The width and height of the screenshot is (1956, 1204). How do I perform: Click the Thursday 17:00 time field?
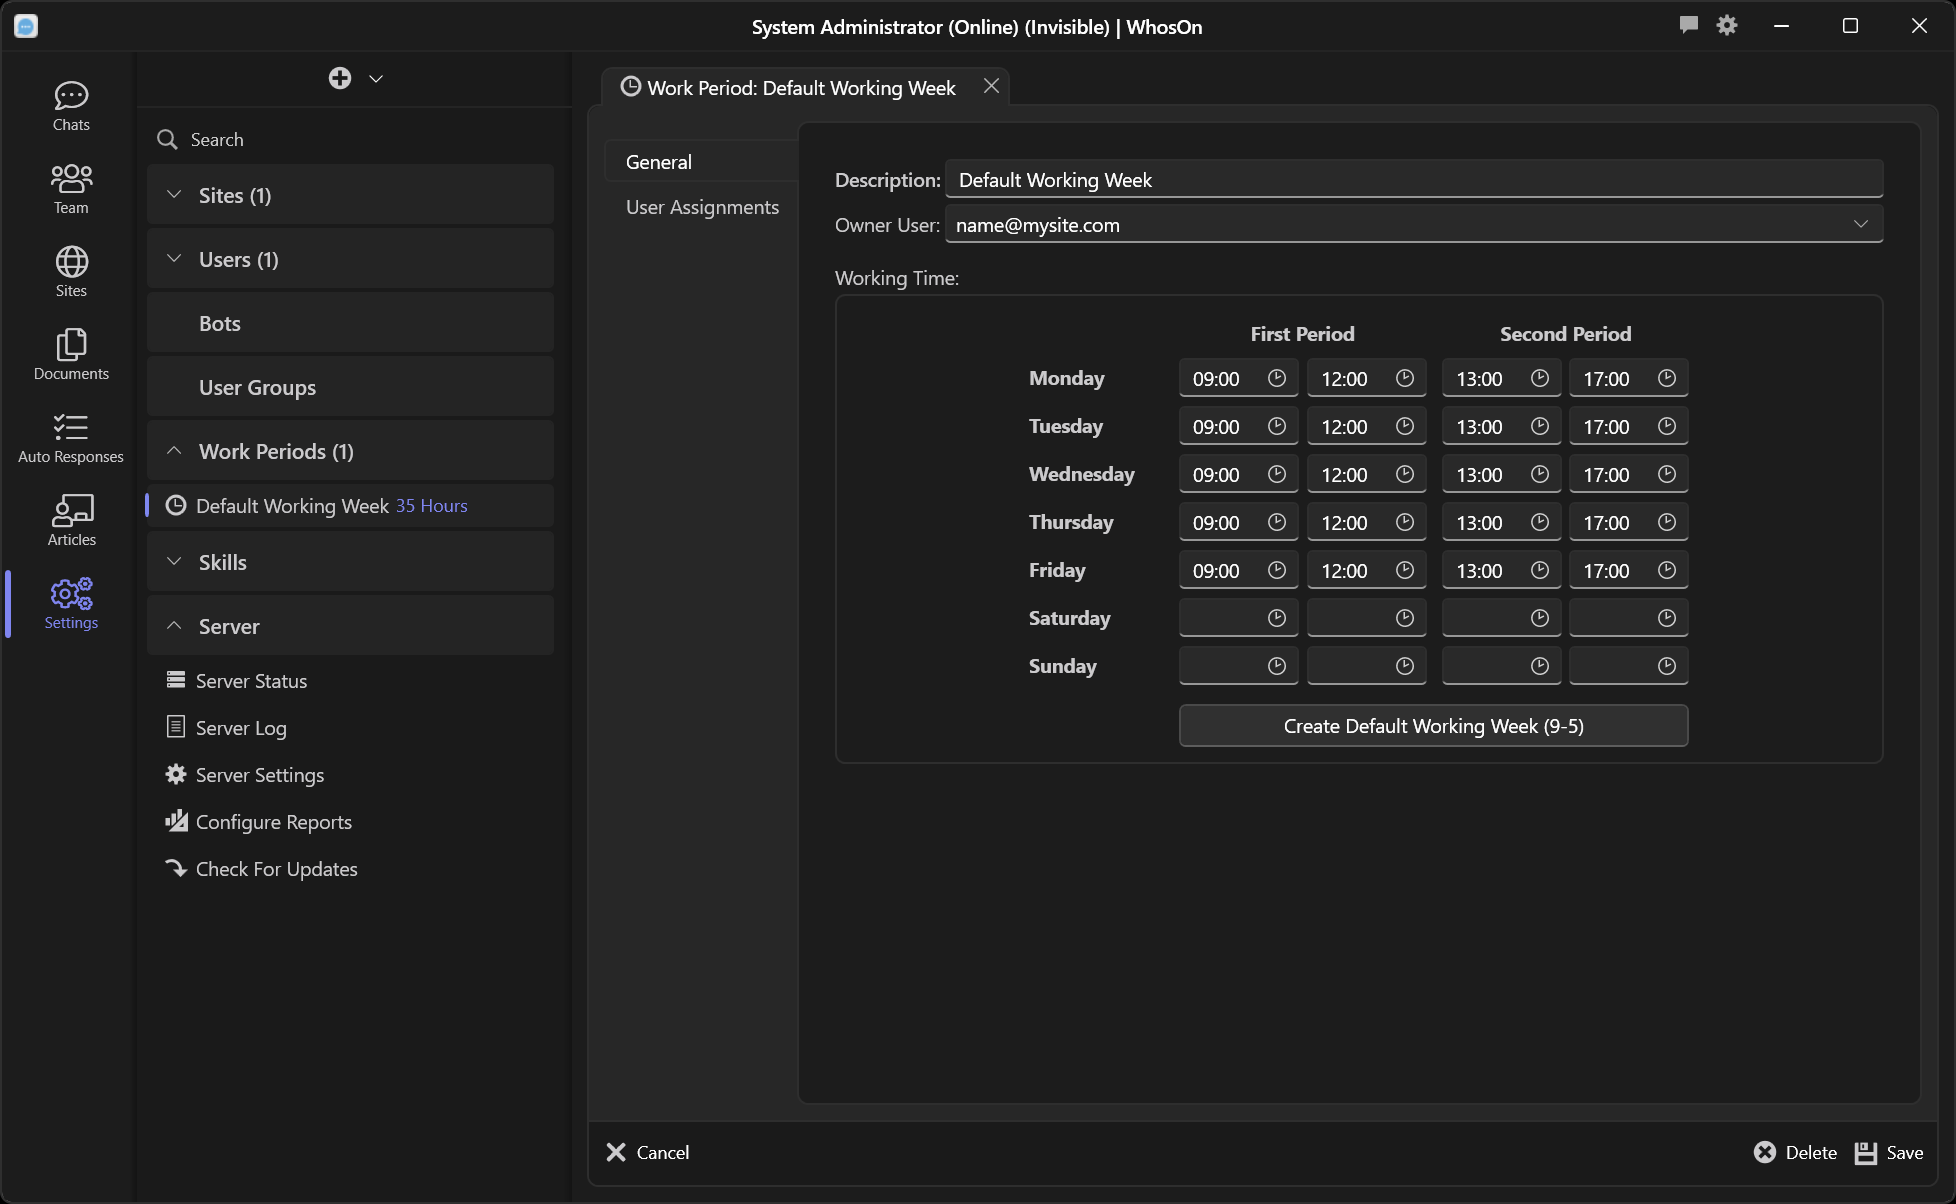coord(1629,522)
